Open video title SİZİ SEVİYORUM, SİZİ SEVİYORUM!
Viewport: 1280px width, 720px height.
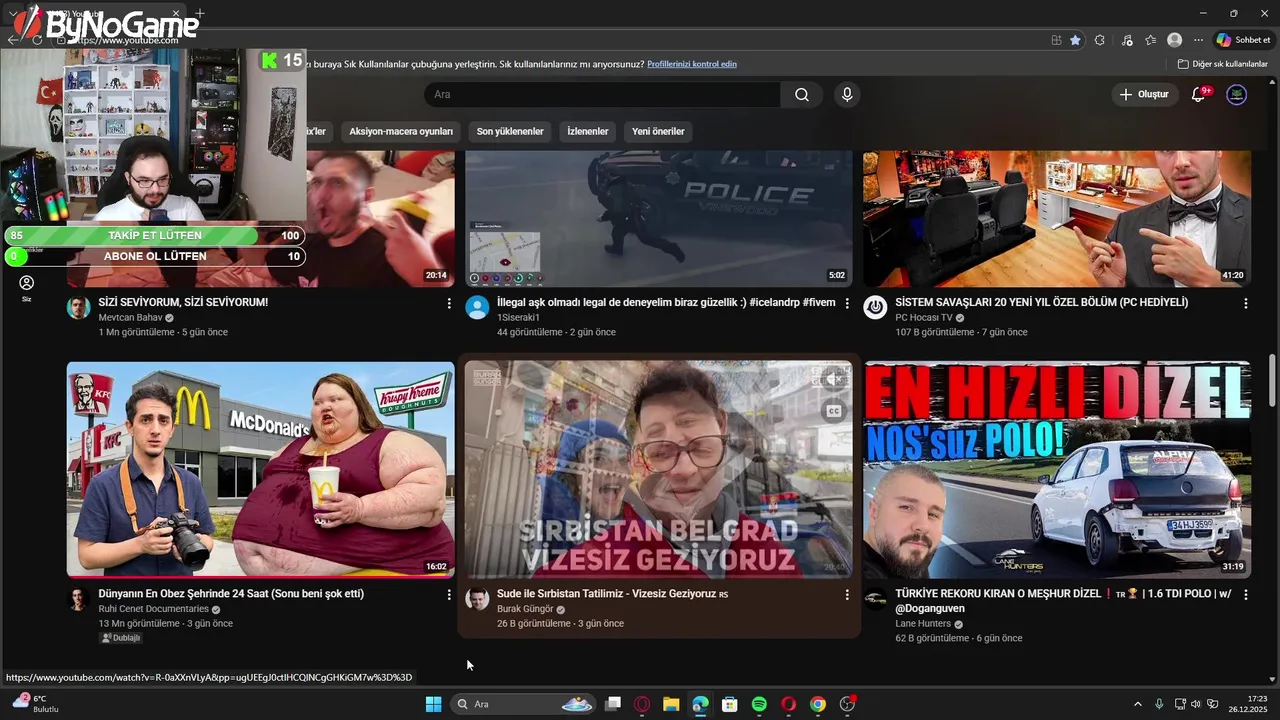click(x=183, y=302)
